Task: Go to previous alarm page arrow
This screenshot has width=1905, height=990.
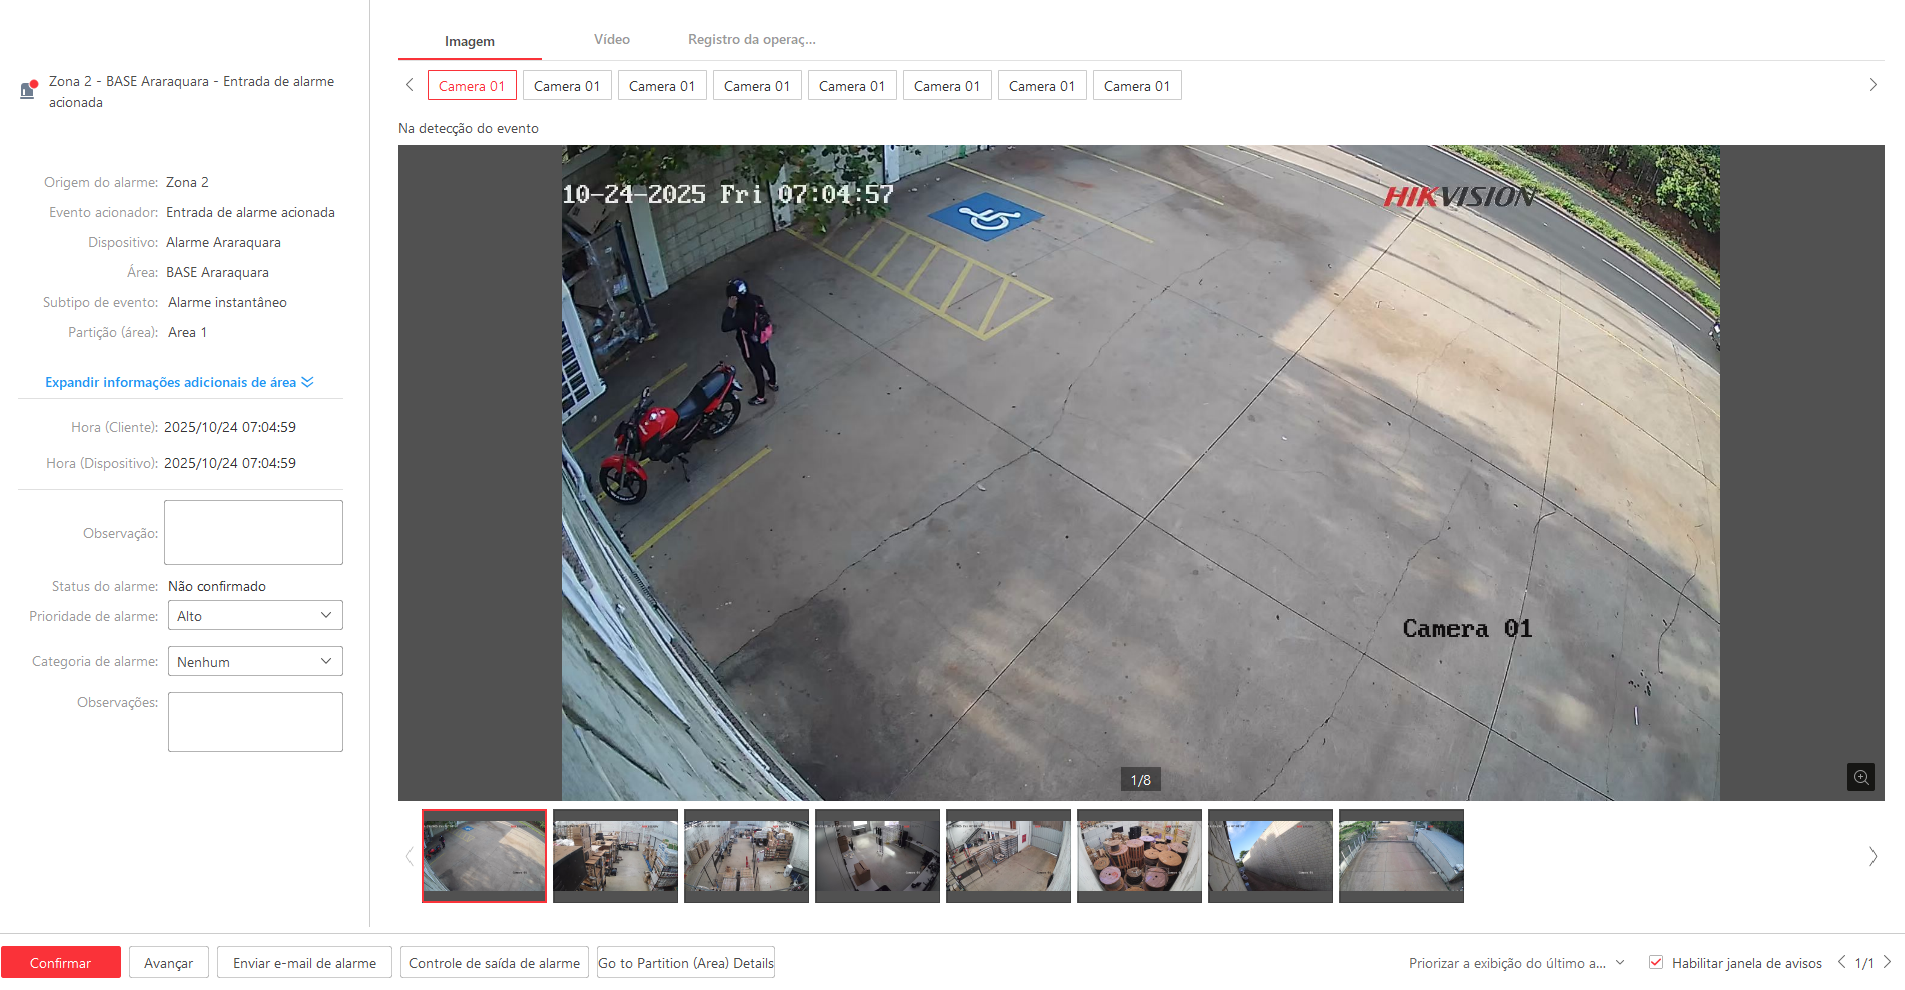Action: [1841, 962]
